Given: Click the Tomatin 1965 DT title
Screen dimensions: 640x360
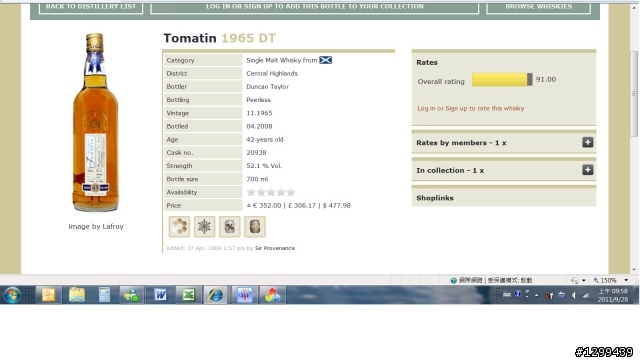Looking at the screenshot, I should pyautogui.click(x=220, y=38).
